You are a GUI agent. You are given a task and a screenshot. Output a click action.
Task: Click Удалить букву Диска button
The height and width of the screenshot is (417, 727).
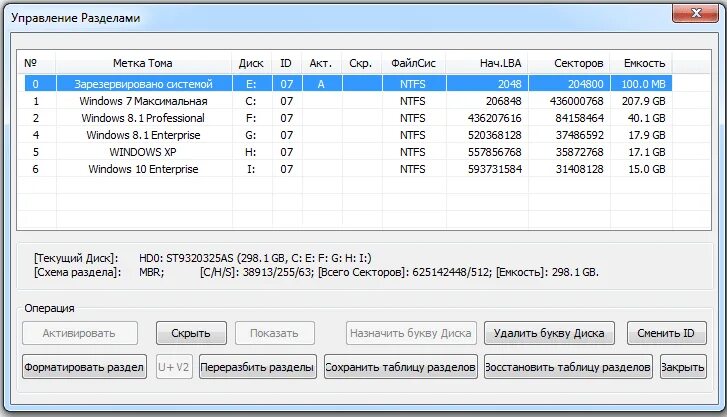(x=549, y=333)
